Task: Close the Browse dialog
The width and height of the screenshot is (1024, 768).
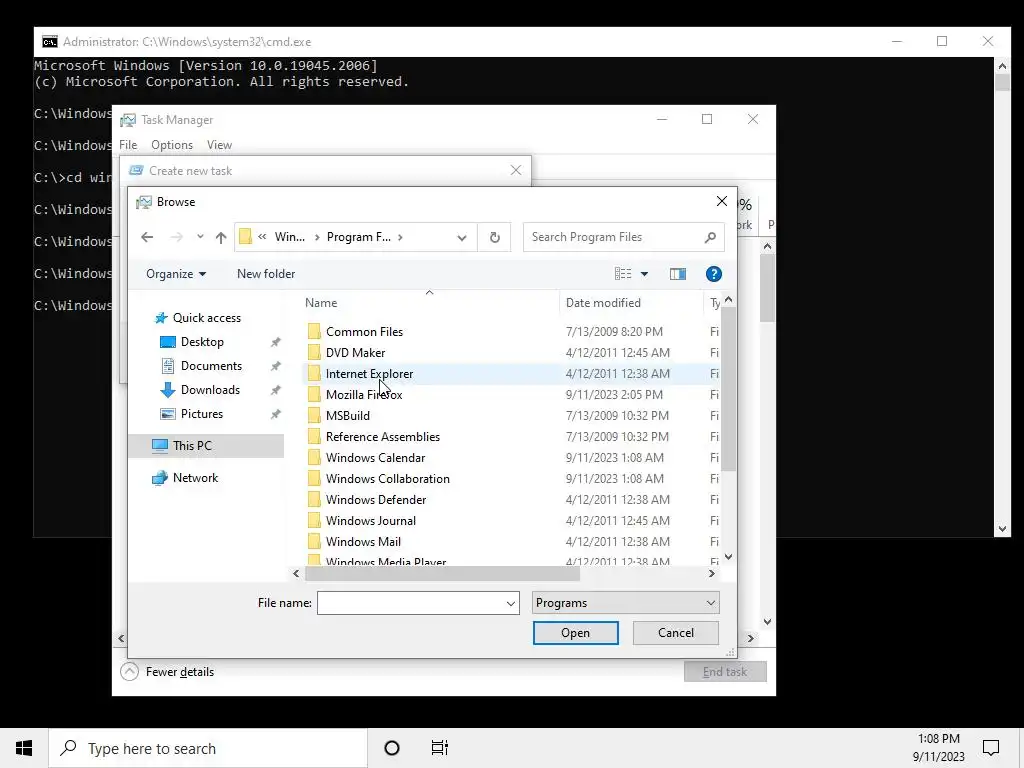Action: (722, 202)
